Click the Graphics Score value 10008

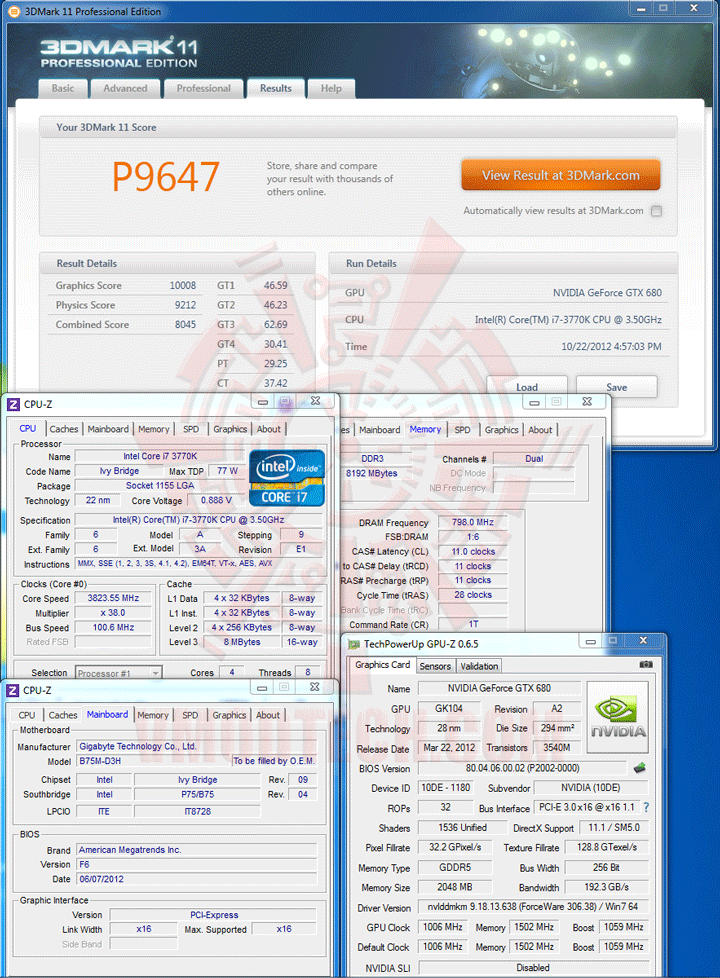pyautogui.click(x=183, y=286)
